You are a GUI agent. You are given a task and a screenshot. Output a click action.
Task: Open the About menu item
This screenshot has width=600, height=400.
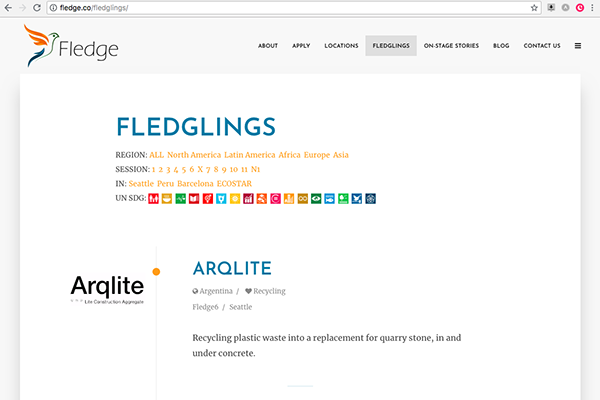pos(268,46)
